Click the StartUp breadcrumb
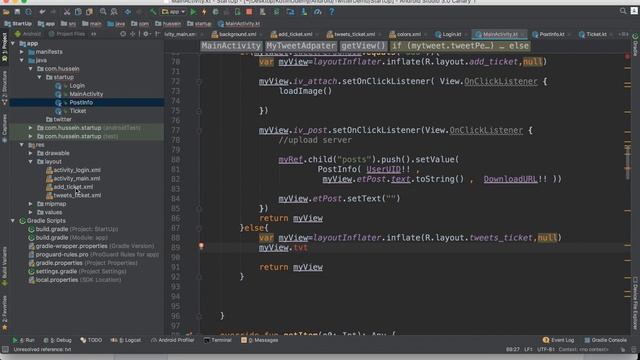Screen dimensions: 640x360 pyautogui.click(x=18, y=24)
